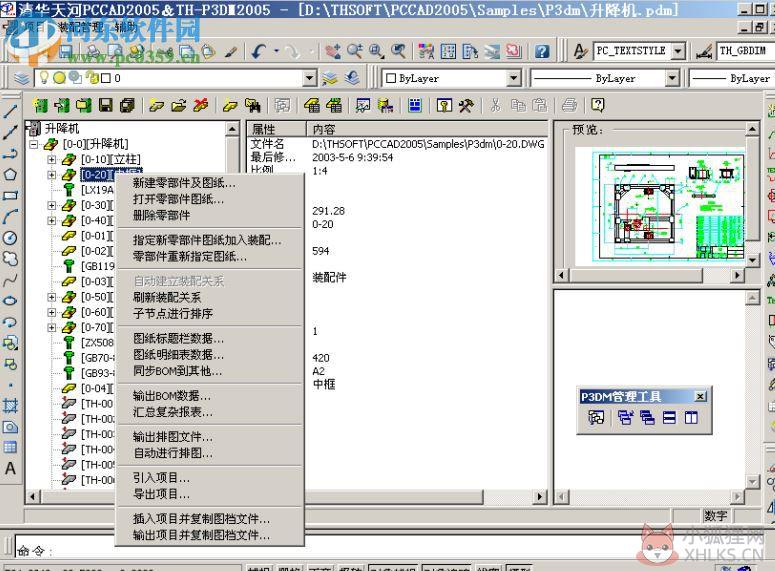Expand the [0-10][立柱] tree node
Screen dimensions: 775x571
51,159
